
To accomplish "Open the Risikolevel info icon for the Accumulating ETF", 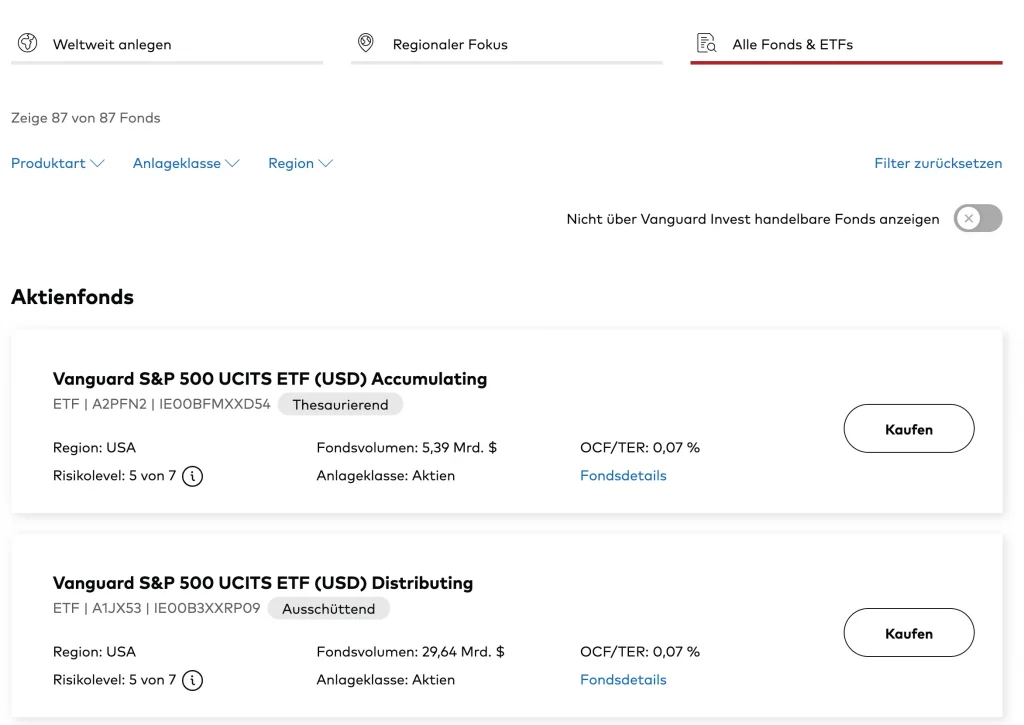I will click(193, 476).
